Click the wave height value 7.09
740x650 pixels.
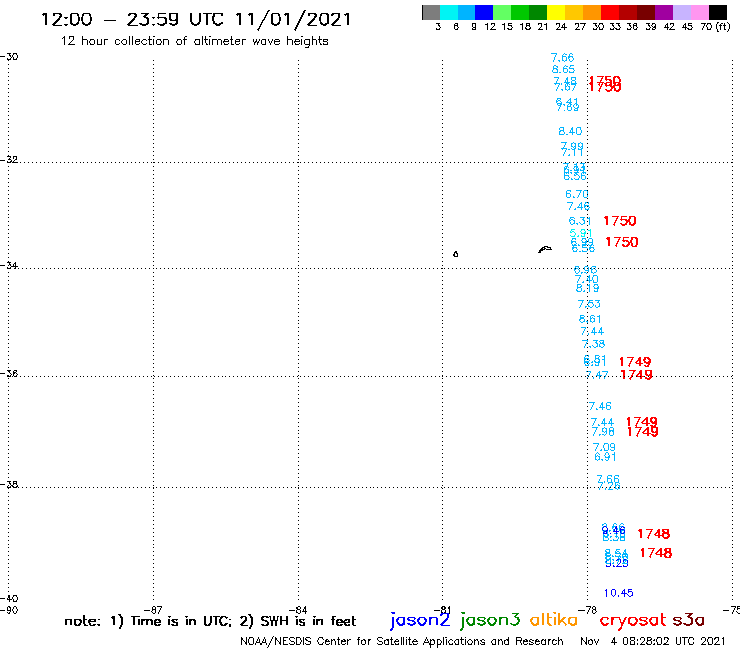[x=604, y=447]
